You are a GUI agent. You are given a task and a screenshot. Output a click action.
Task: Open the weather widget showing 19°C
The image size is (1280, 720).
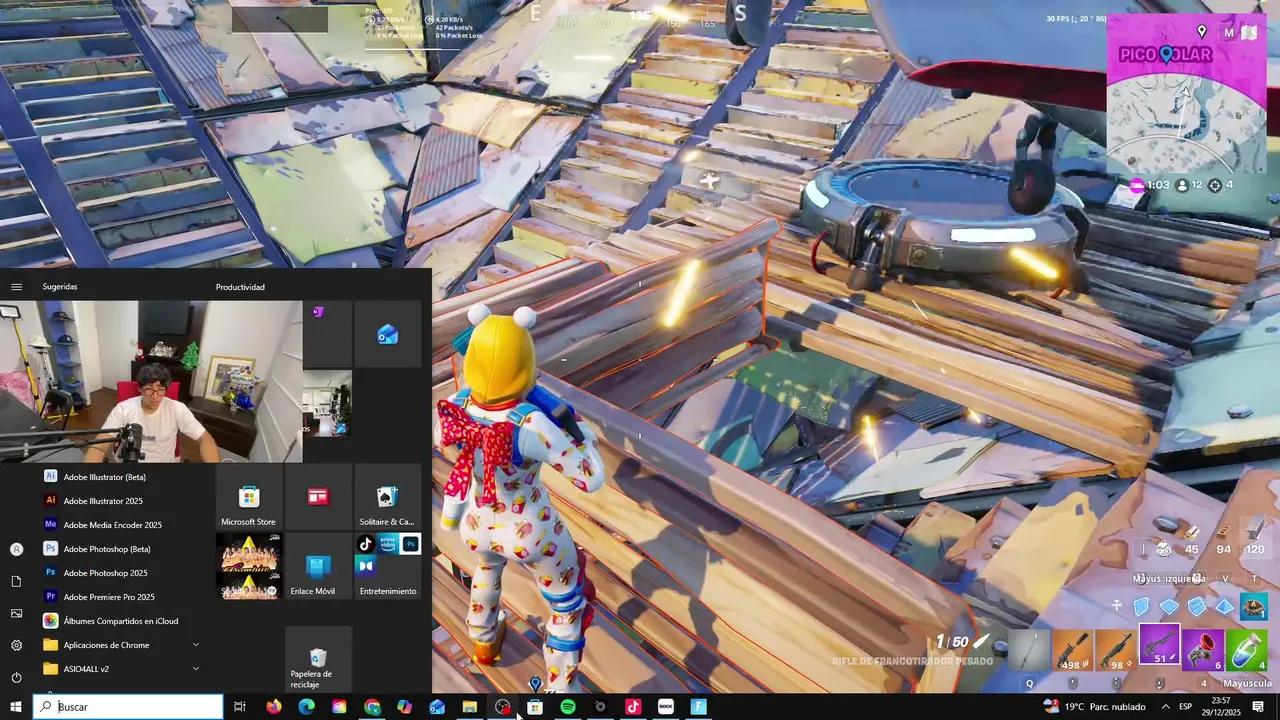click(1094, 707)
